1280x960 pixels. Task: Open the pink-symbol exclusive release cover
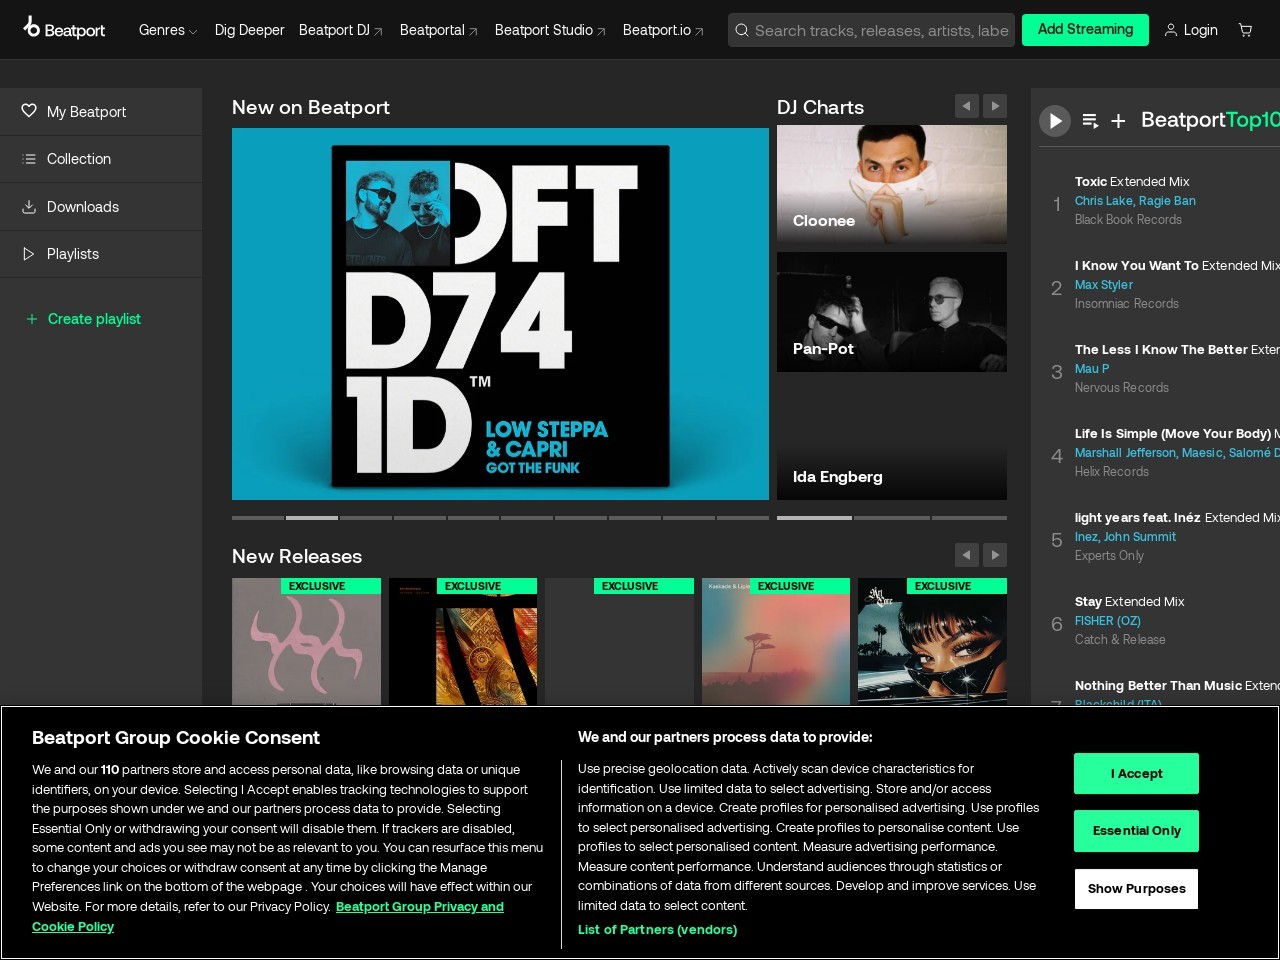(x=306, y=642)
